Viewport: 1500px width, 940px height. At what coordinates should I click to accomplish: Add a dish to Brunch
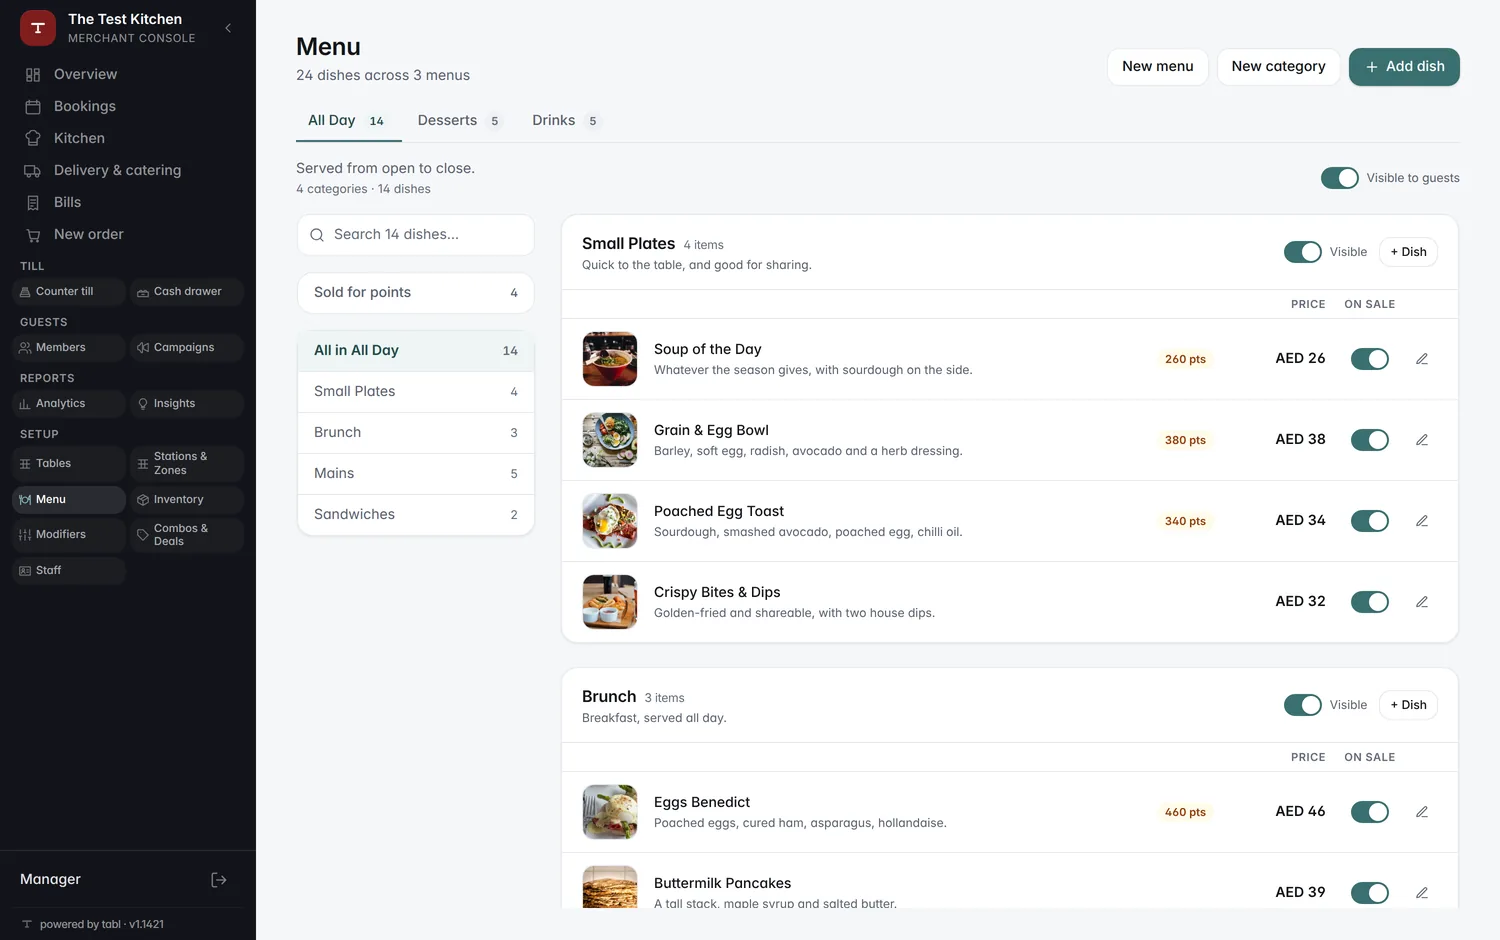[1408, 705]
